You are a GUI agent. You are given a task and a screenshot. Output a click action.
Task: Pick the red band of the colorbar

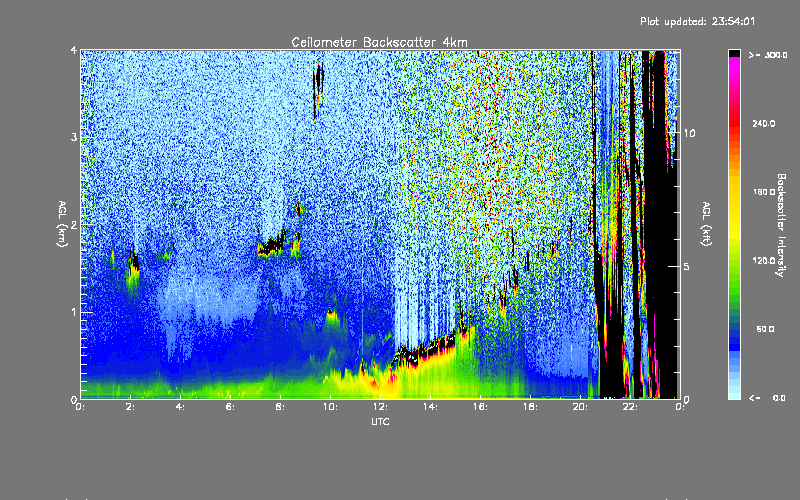(734, 122)
